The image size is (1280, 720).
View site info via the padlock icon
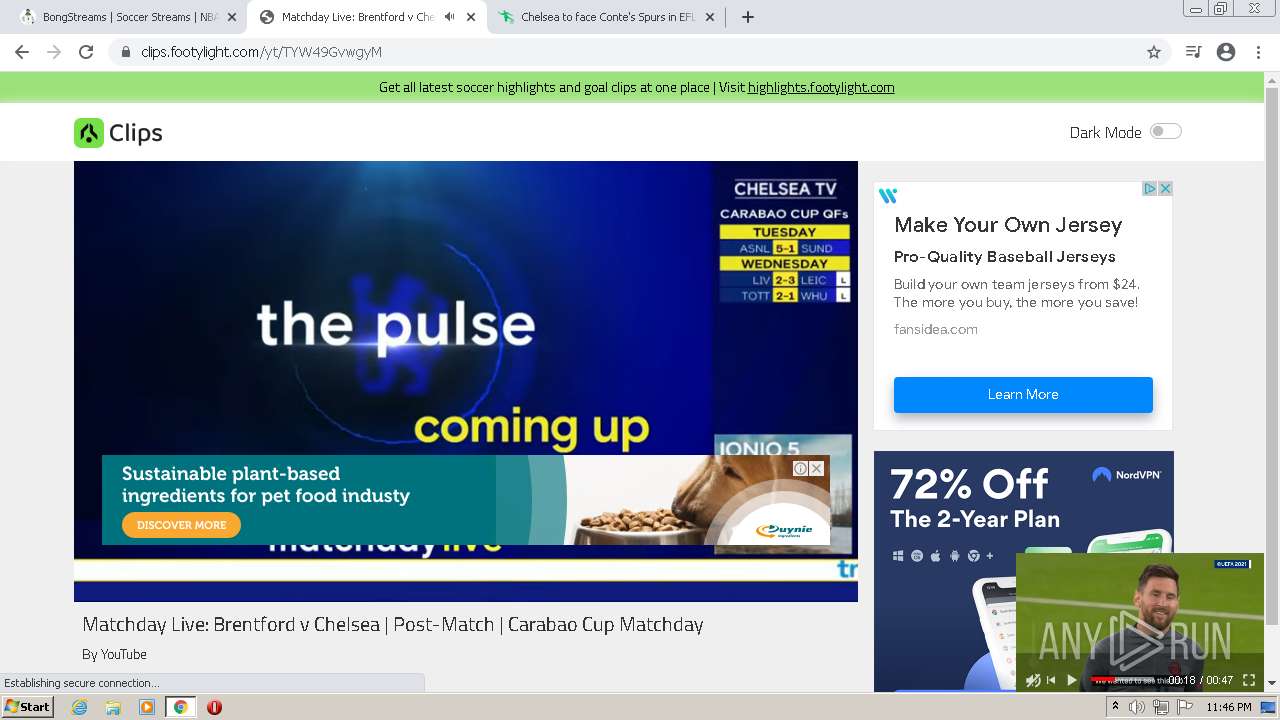pyautogui.click(x=125, y=52)
